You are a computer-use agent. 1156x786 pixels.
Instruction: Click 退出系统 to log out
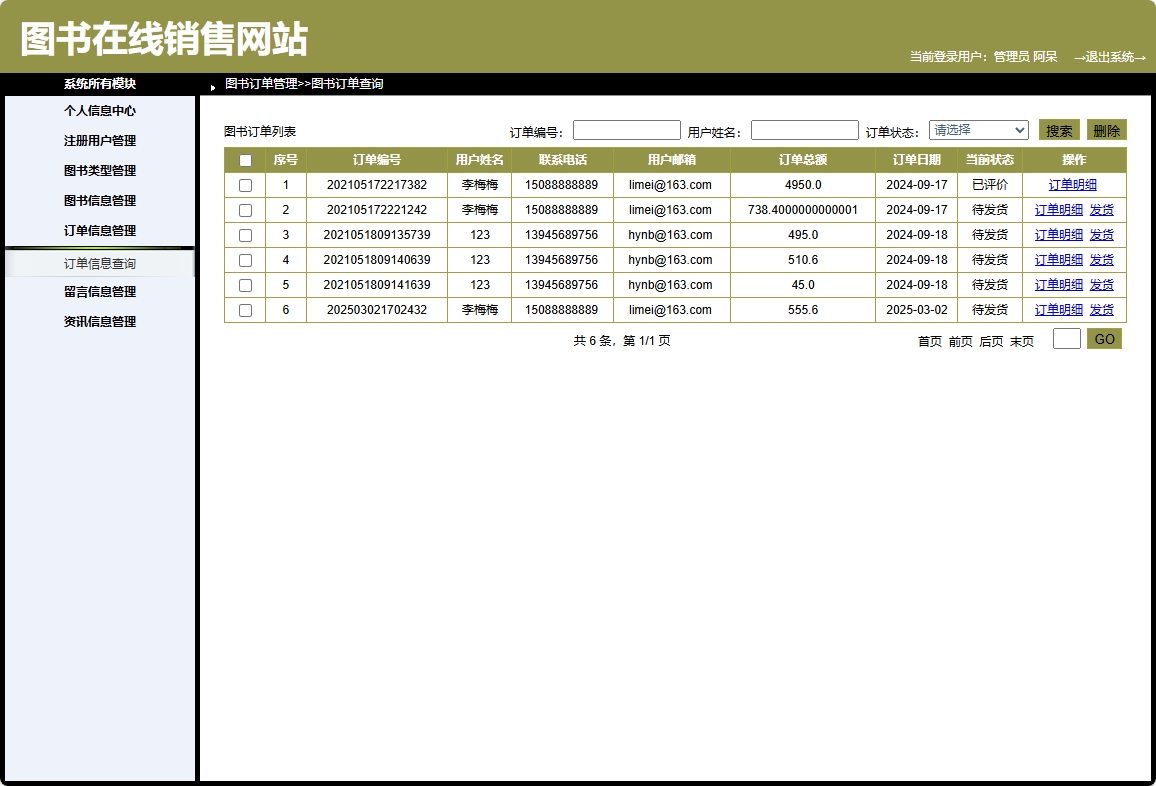tap(1107, 57)
